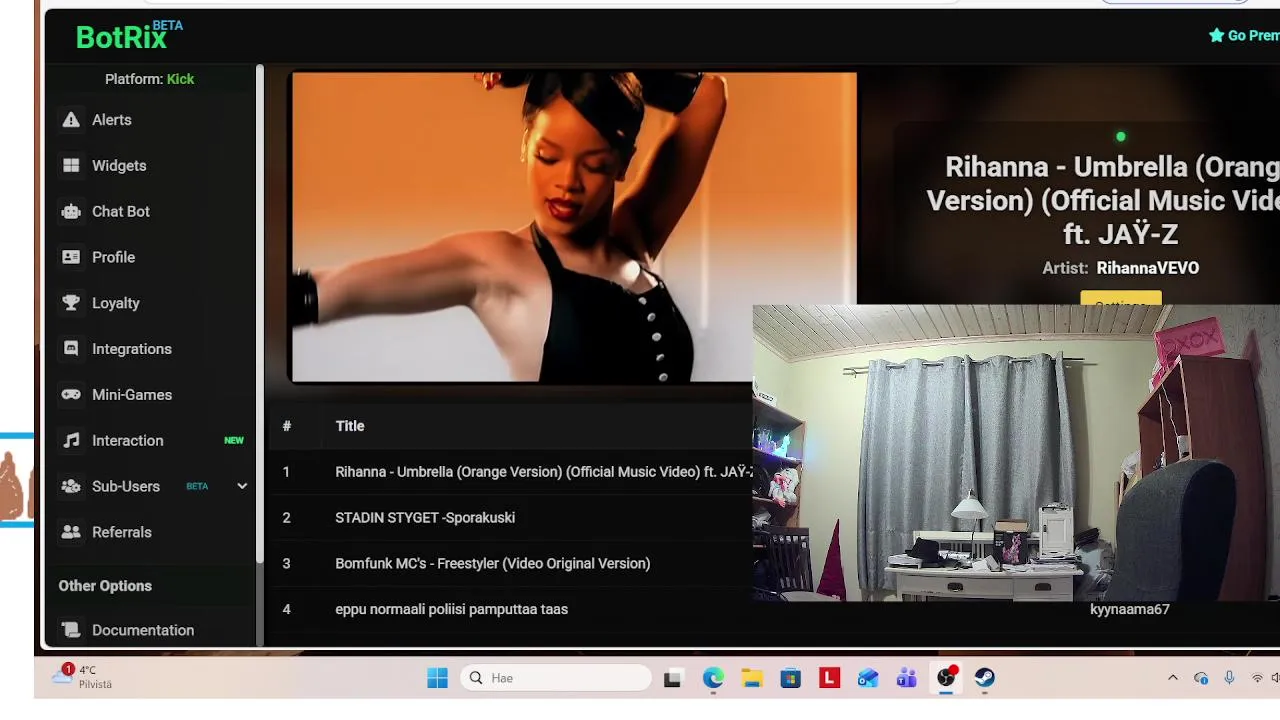Show hidden system tray icons
This screenshot has width=1280, height=720.
point(1173,678)
